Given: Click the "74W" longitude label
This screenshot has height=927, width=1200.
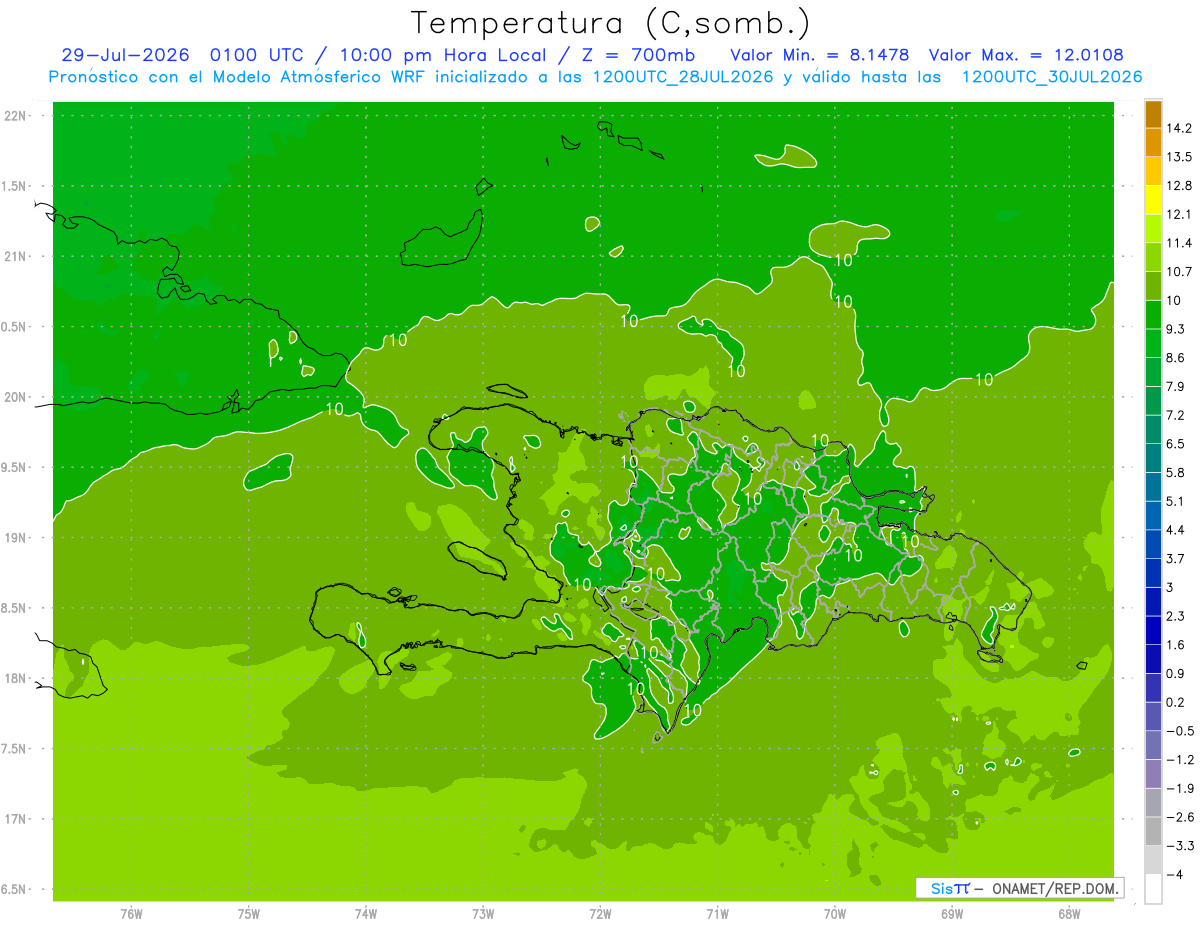Looking at the screenshot, I should [366, 913].
